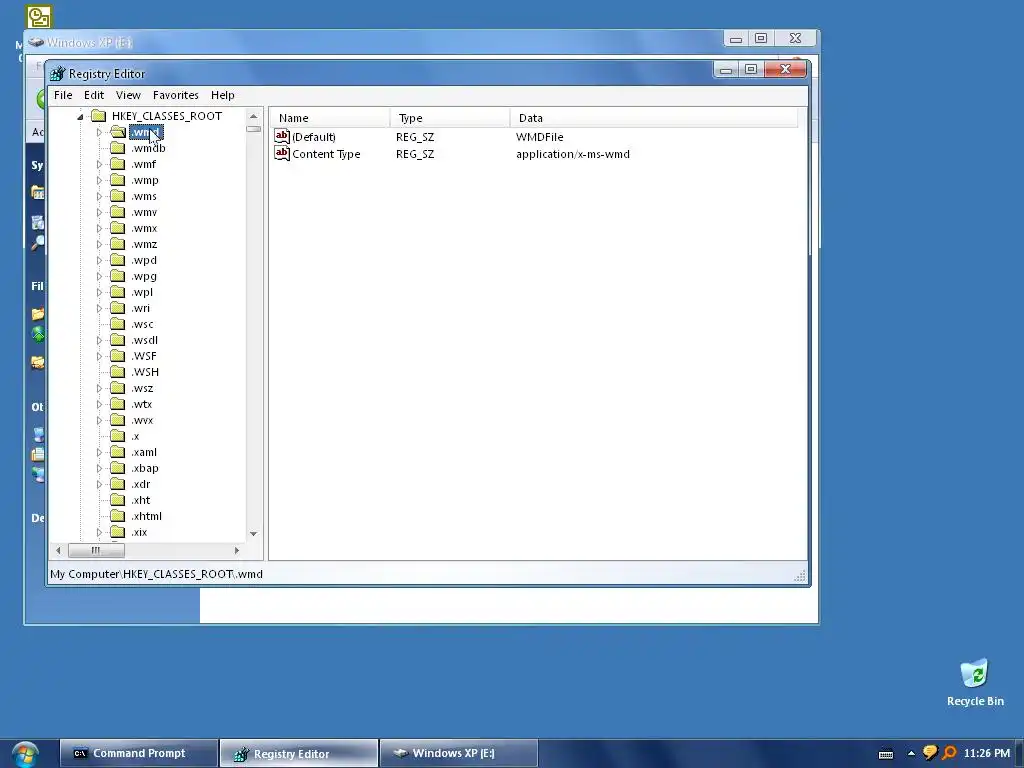Open the Help menu
The height and width of the screenshot is (768, 1024).
point(223,95)
